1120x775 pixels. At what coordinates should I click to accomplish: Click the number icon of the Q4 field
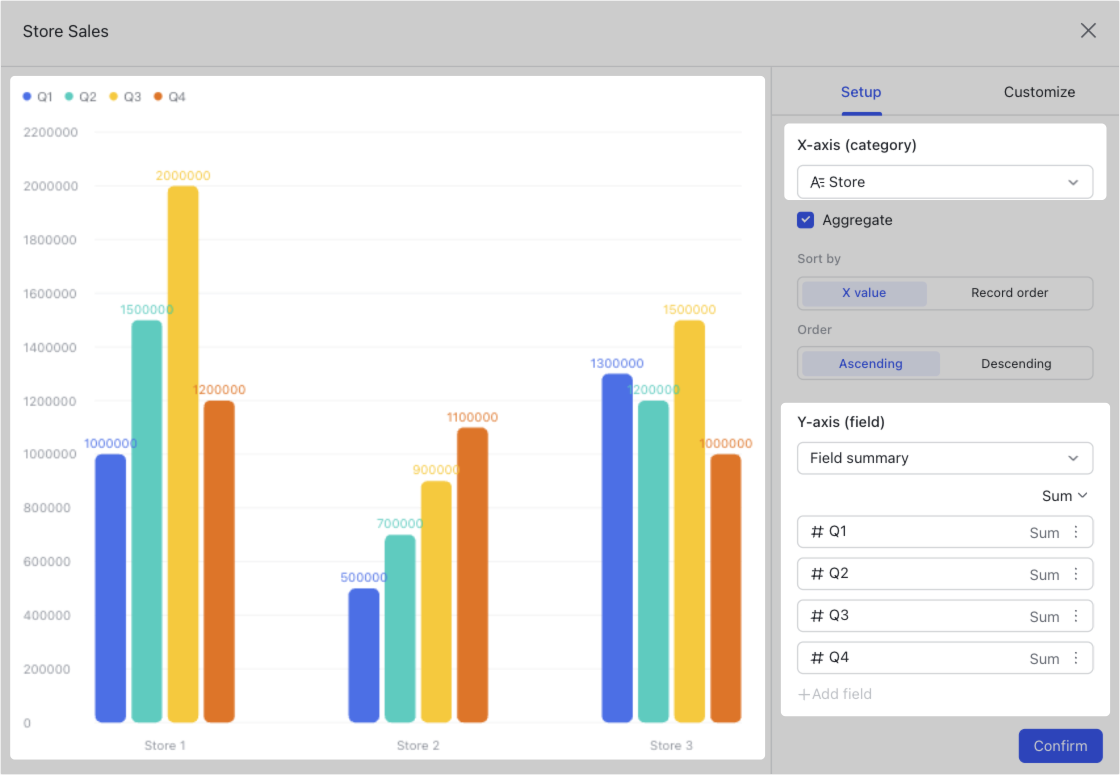817,658
